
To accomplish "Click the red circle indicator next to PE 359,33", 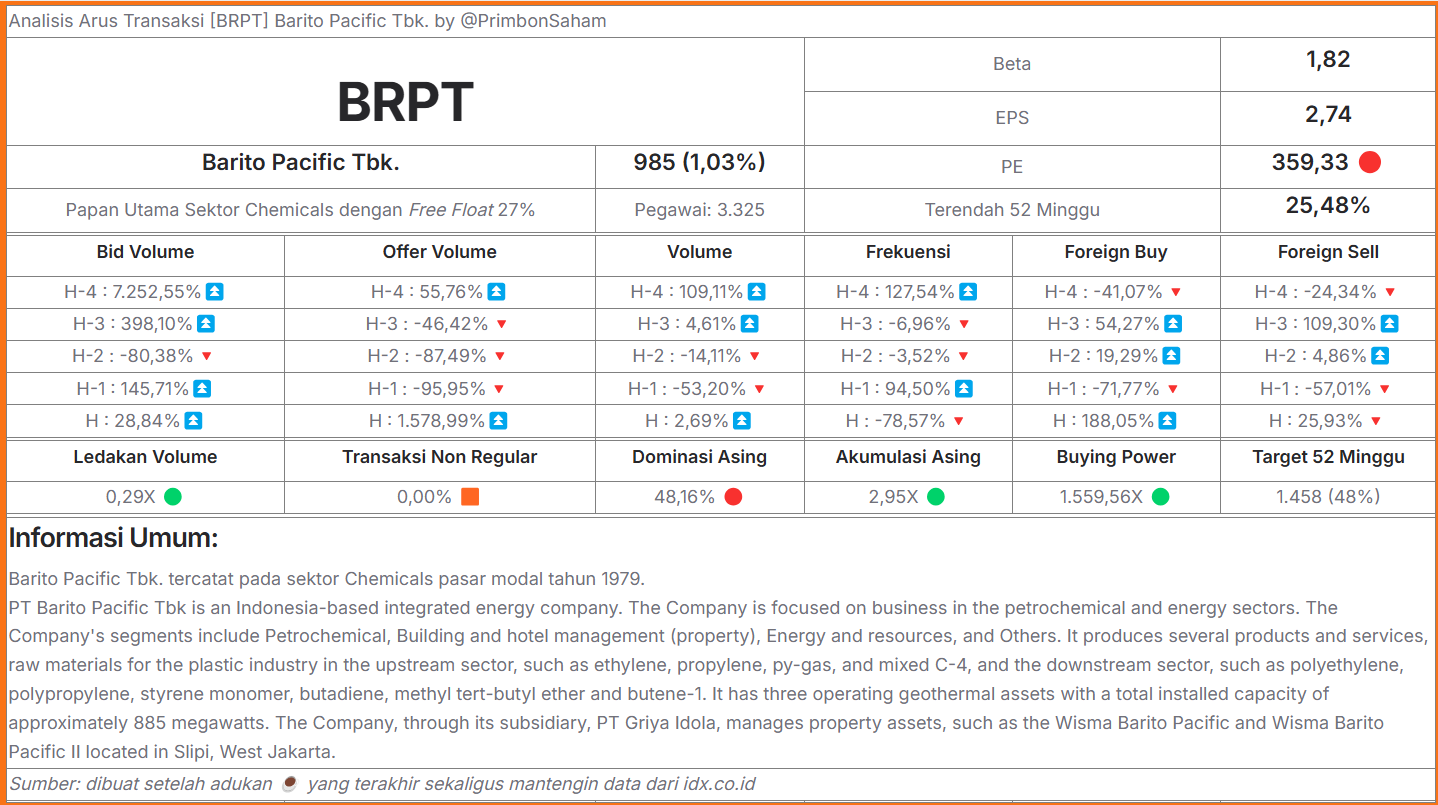I will [x=1370, y=162].
